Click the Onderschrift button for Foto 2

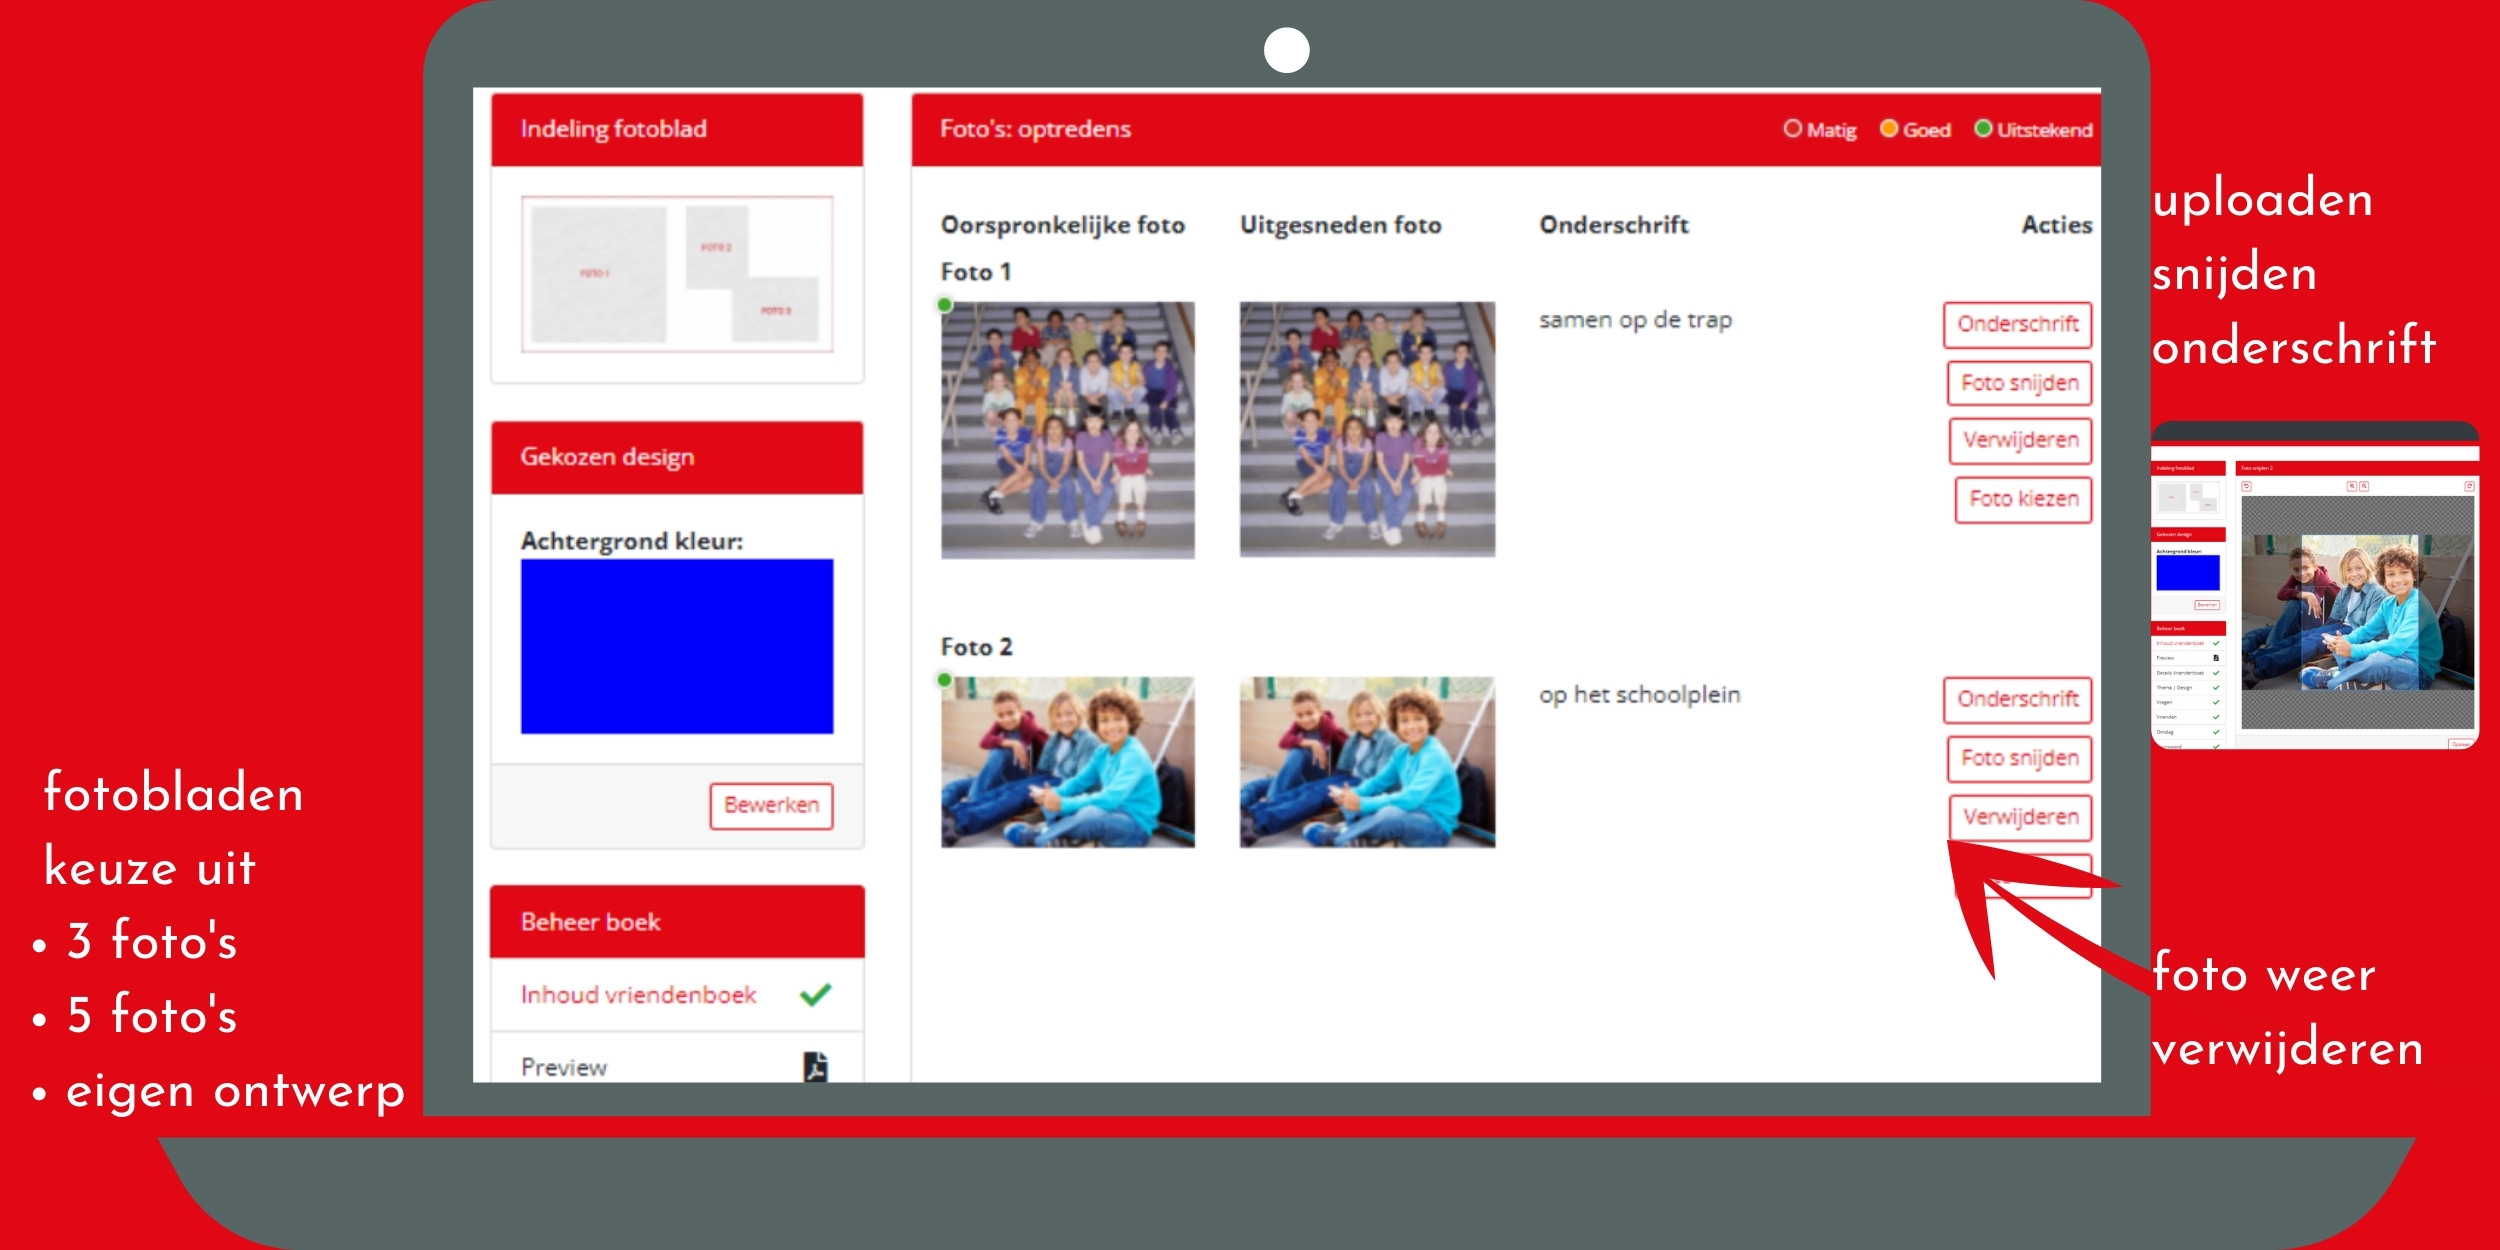pyautogui.click(x=2018, y=699)
